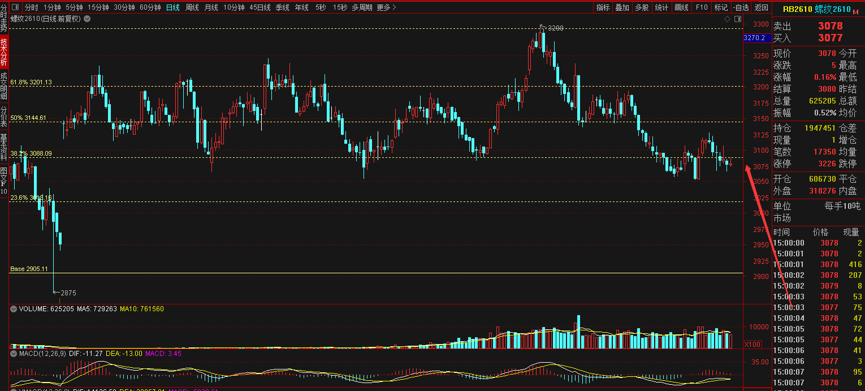Screen dimensions: 865x391
Task: Select the 15秒 period
Action: [340, 8]
